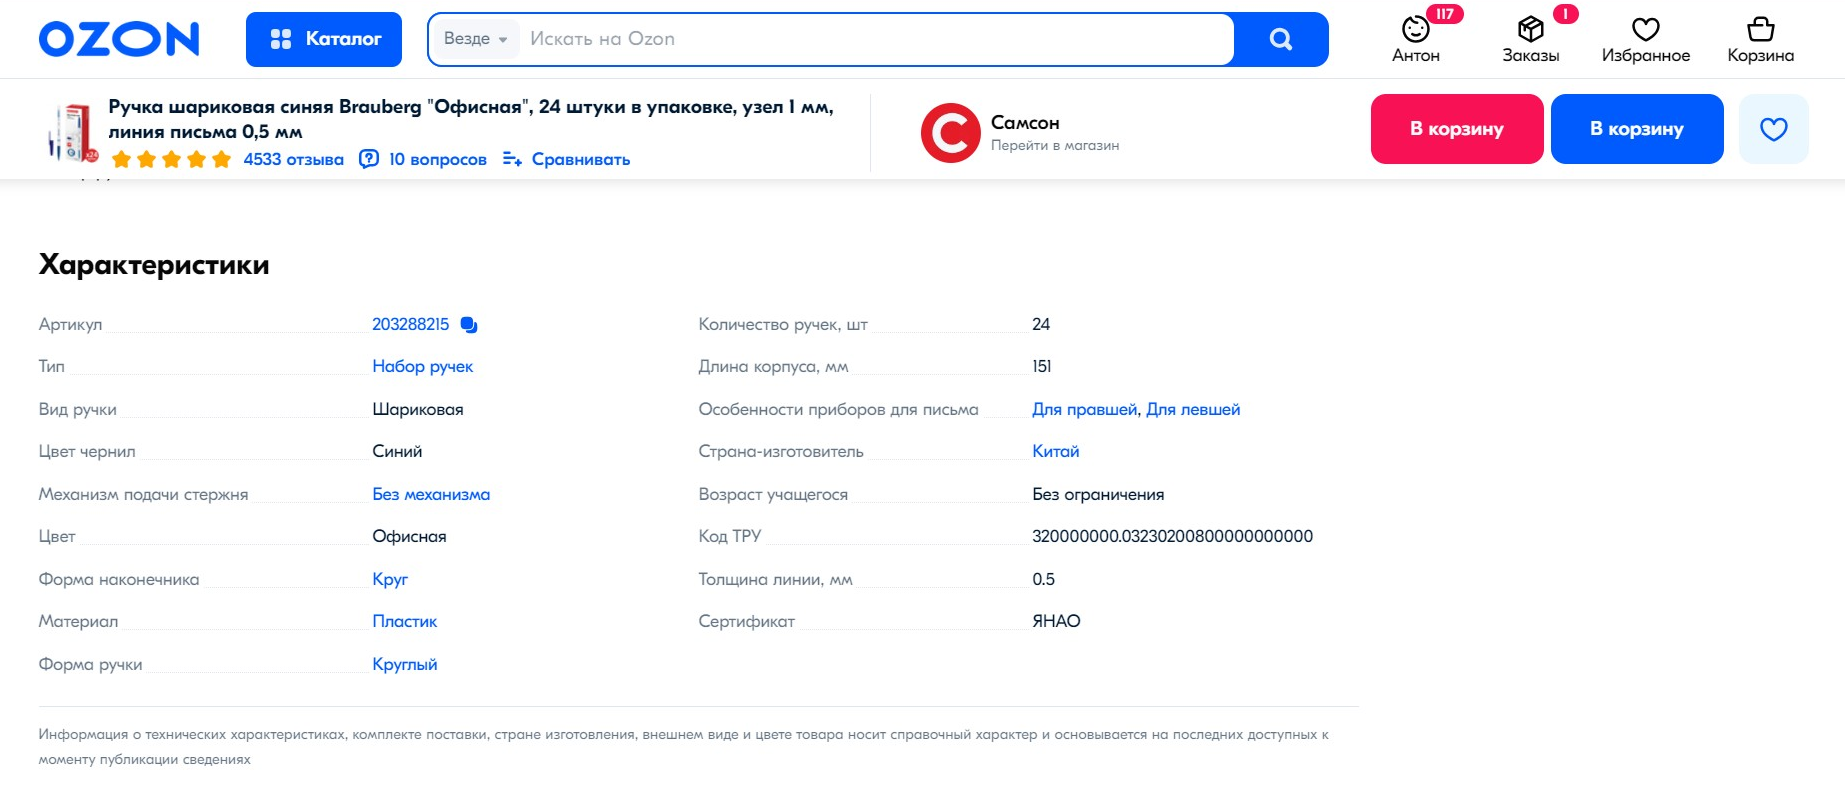Open the 4533 отзыва reviews link
Screen dimensions: 1845x803
tap(293, 160)
